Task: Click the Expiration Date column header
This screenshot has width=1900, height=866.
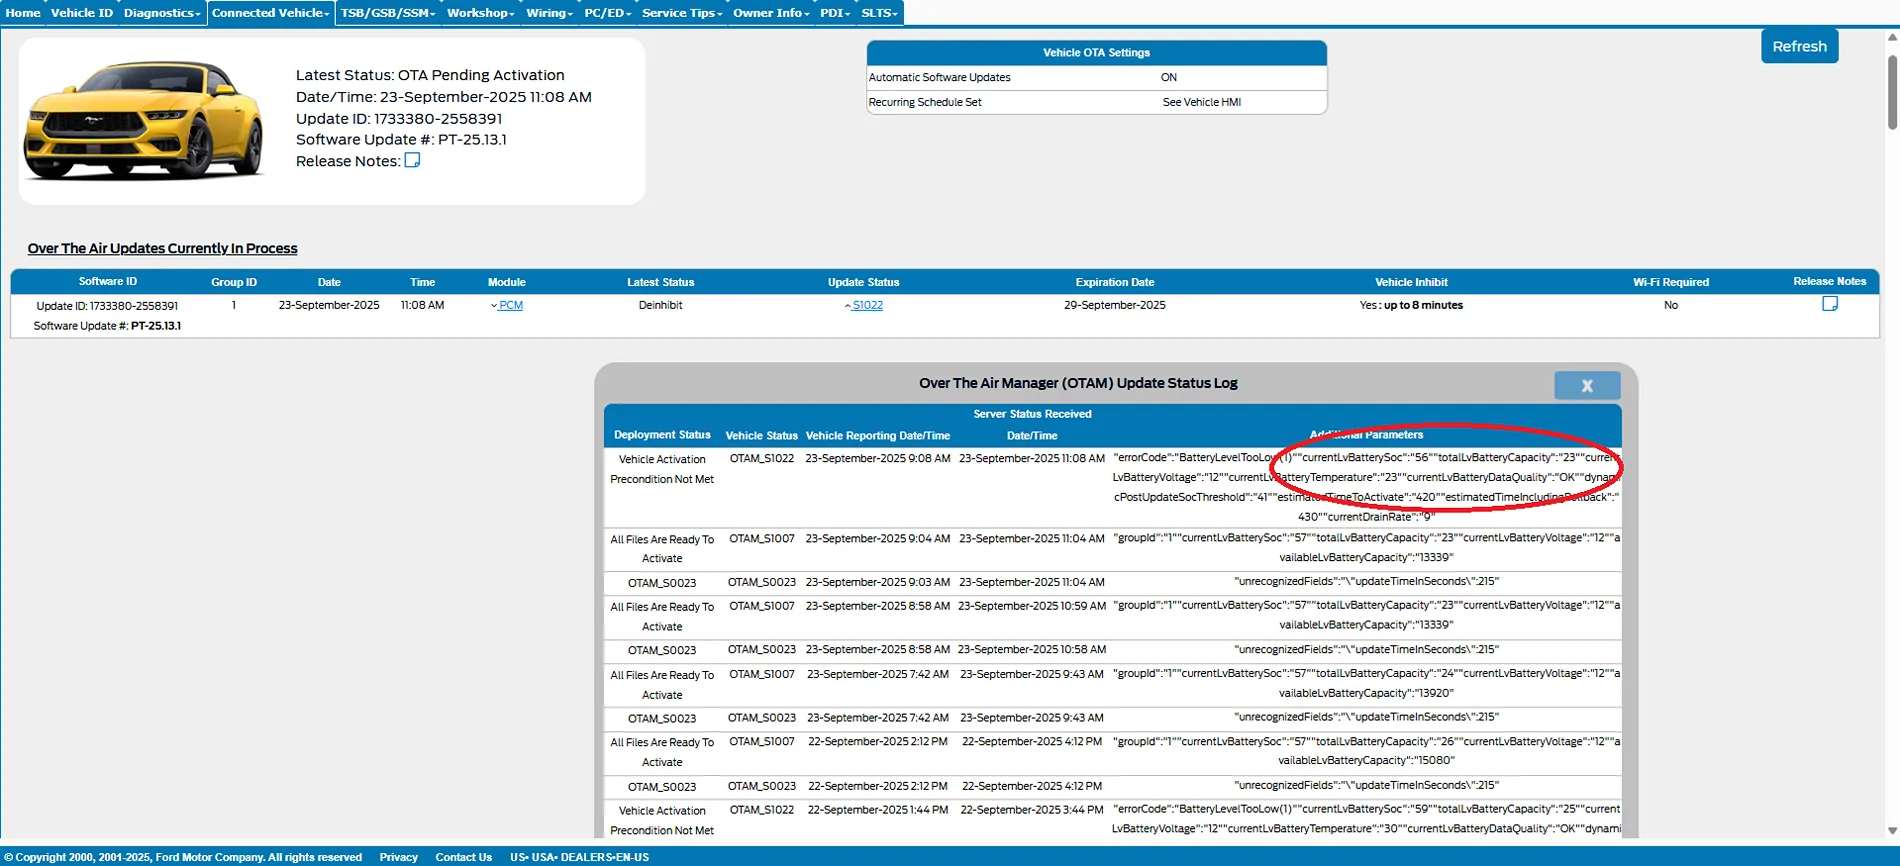Action: (1115, 282)
